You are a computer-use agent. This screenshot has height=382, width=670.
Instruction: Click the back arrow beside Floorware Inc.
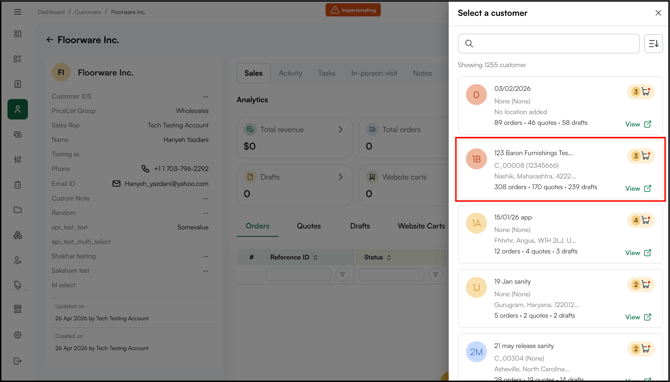[50, 40]
